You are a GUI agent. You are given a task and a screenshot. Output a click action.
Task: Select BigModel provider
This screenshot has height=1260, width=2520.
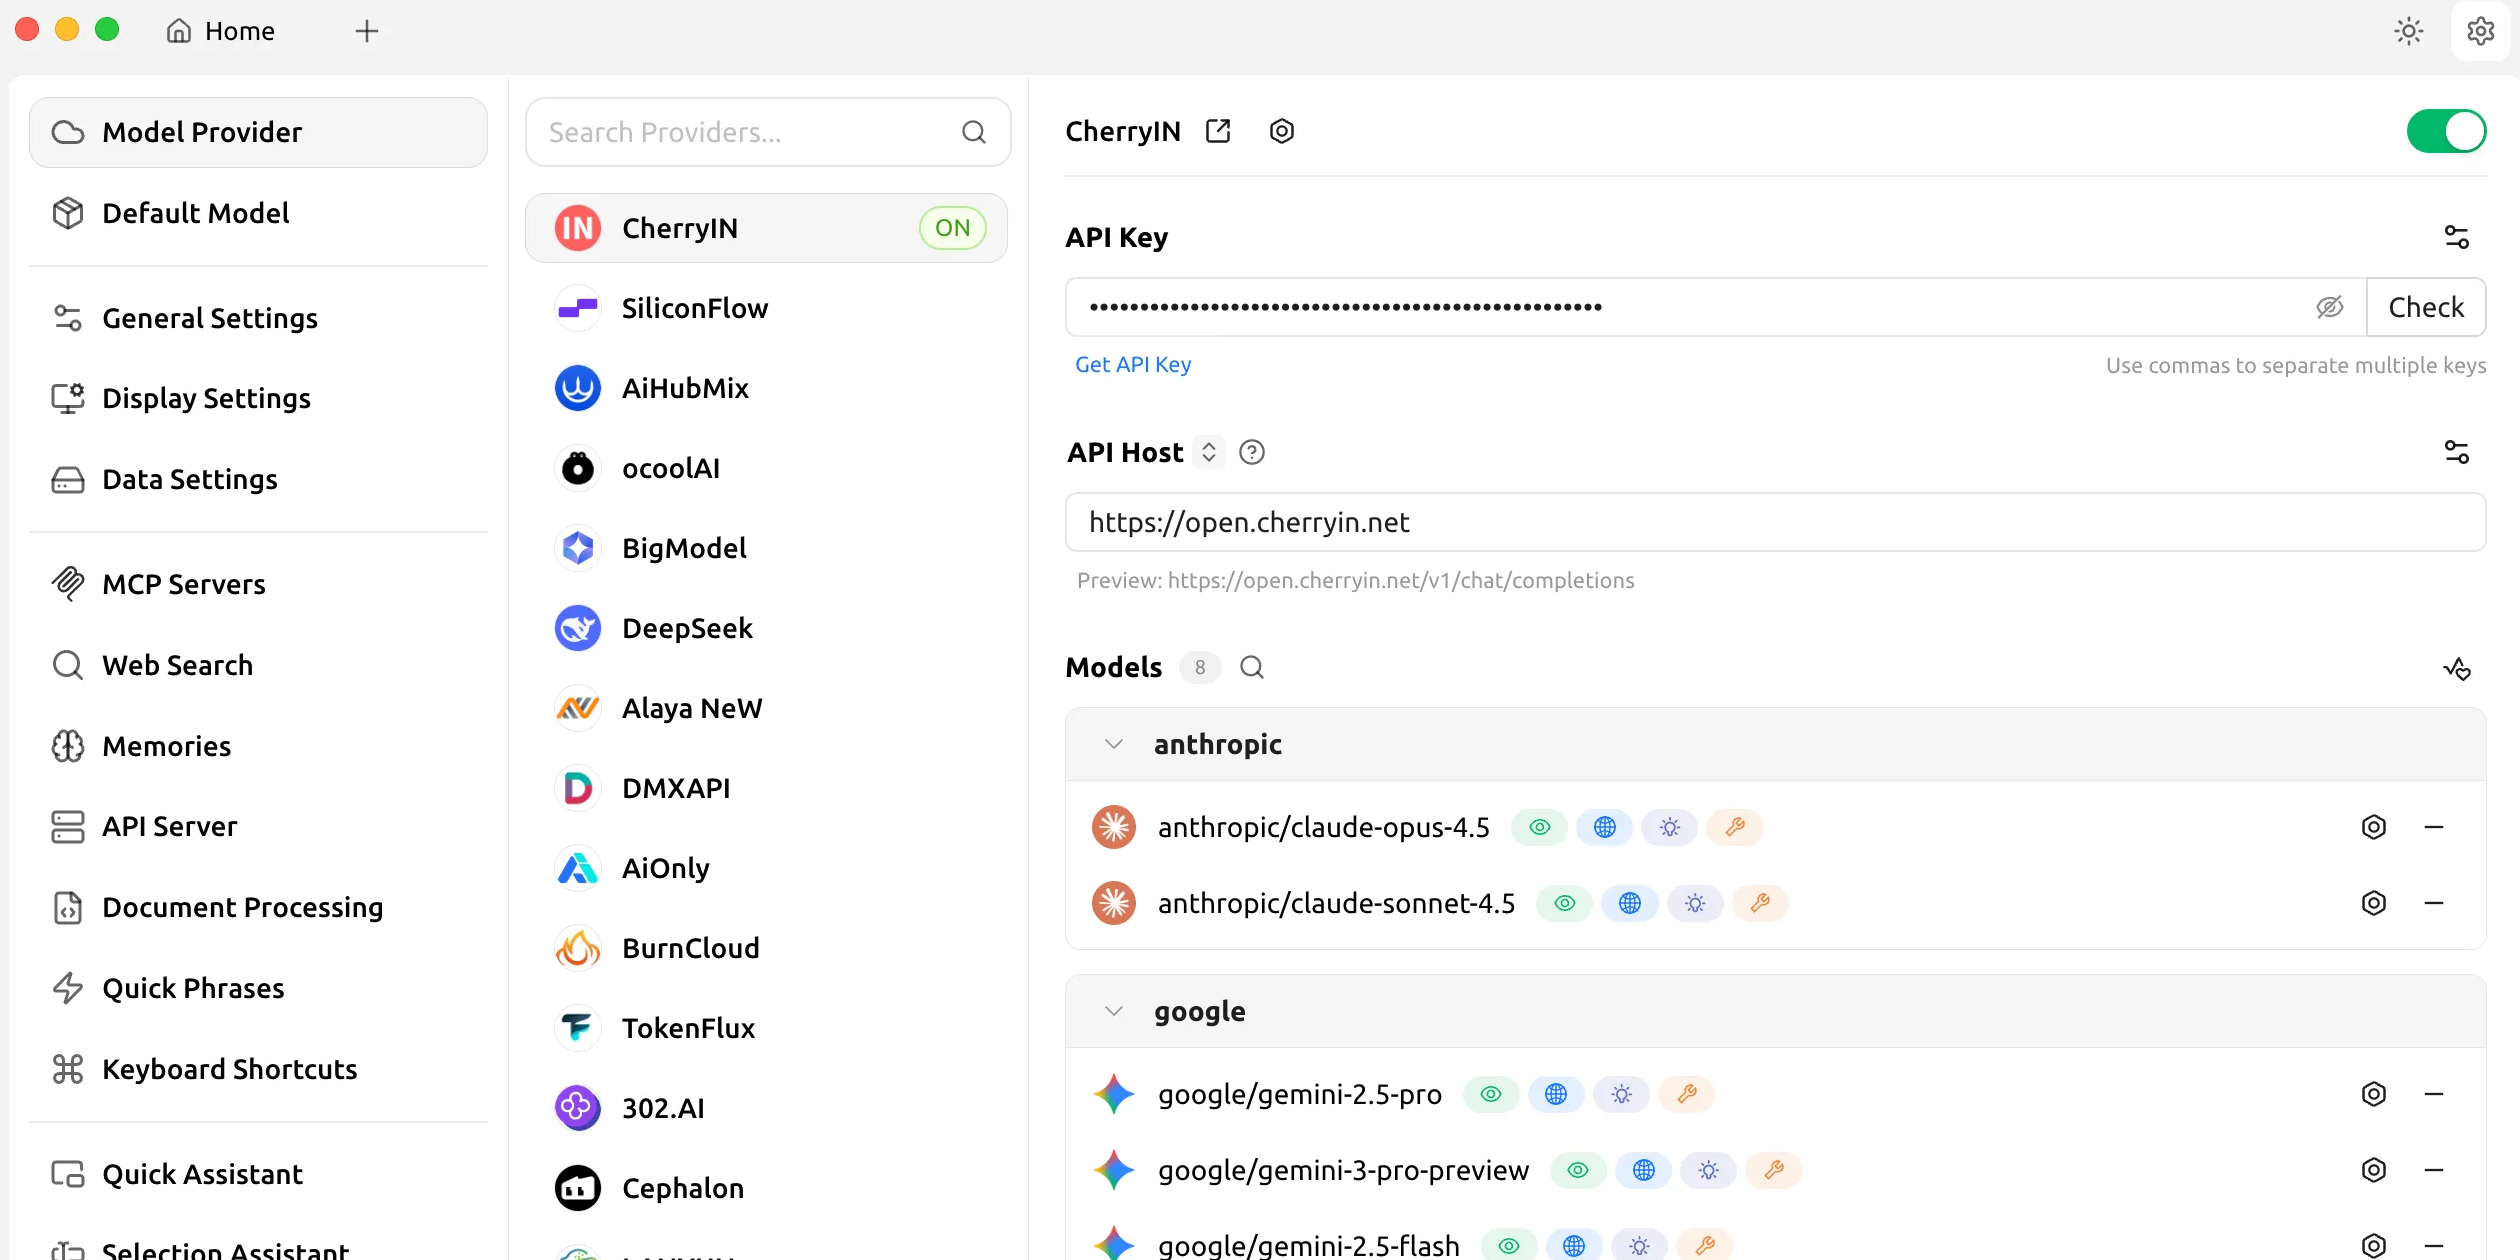click(766, 548)
